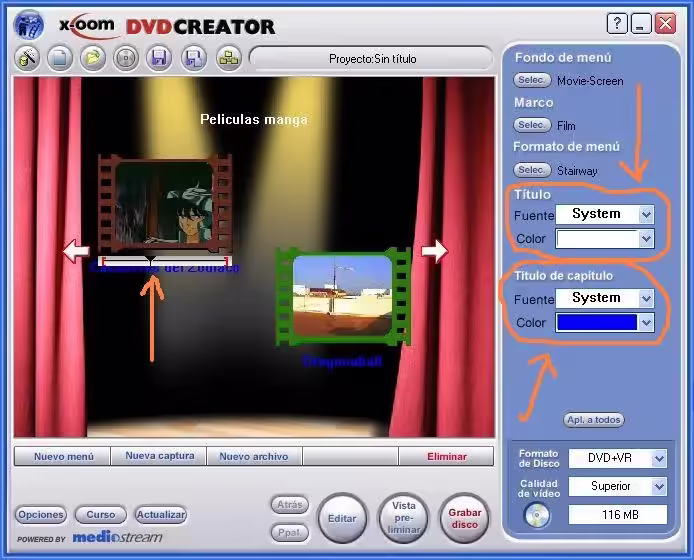694x560 pixels.
Task: Click the Apl. a todos button
Action: point(594,420)
